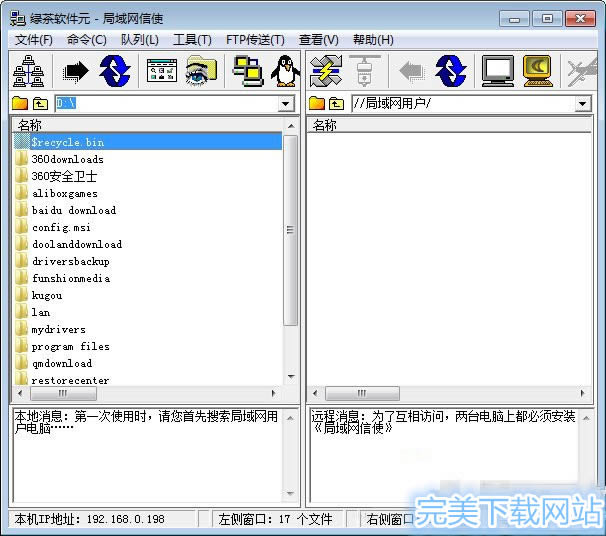Viewport: 606px width, 536px height.
Task: Click the black right arrow transfer icon
Action: [x=76, y=70]
